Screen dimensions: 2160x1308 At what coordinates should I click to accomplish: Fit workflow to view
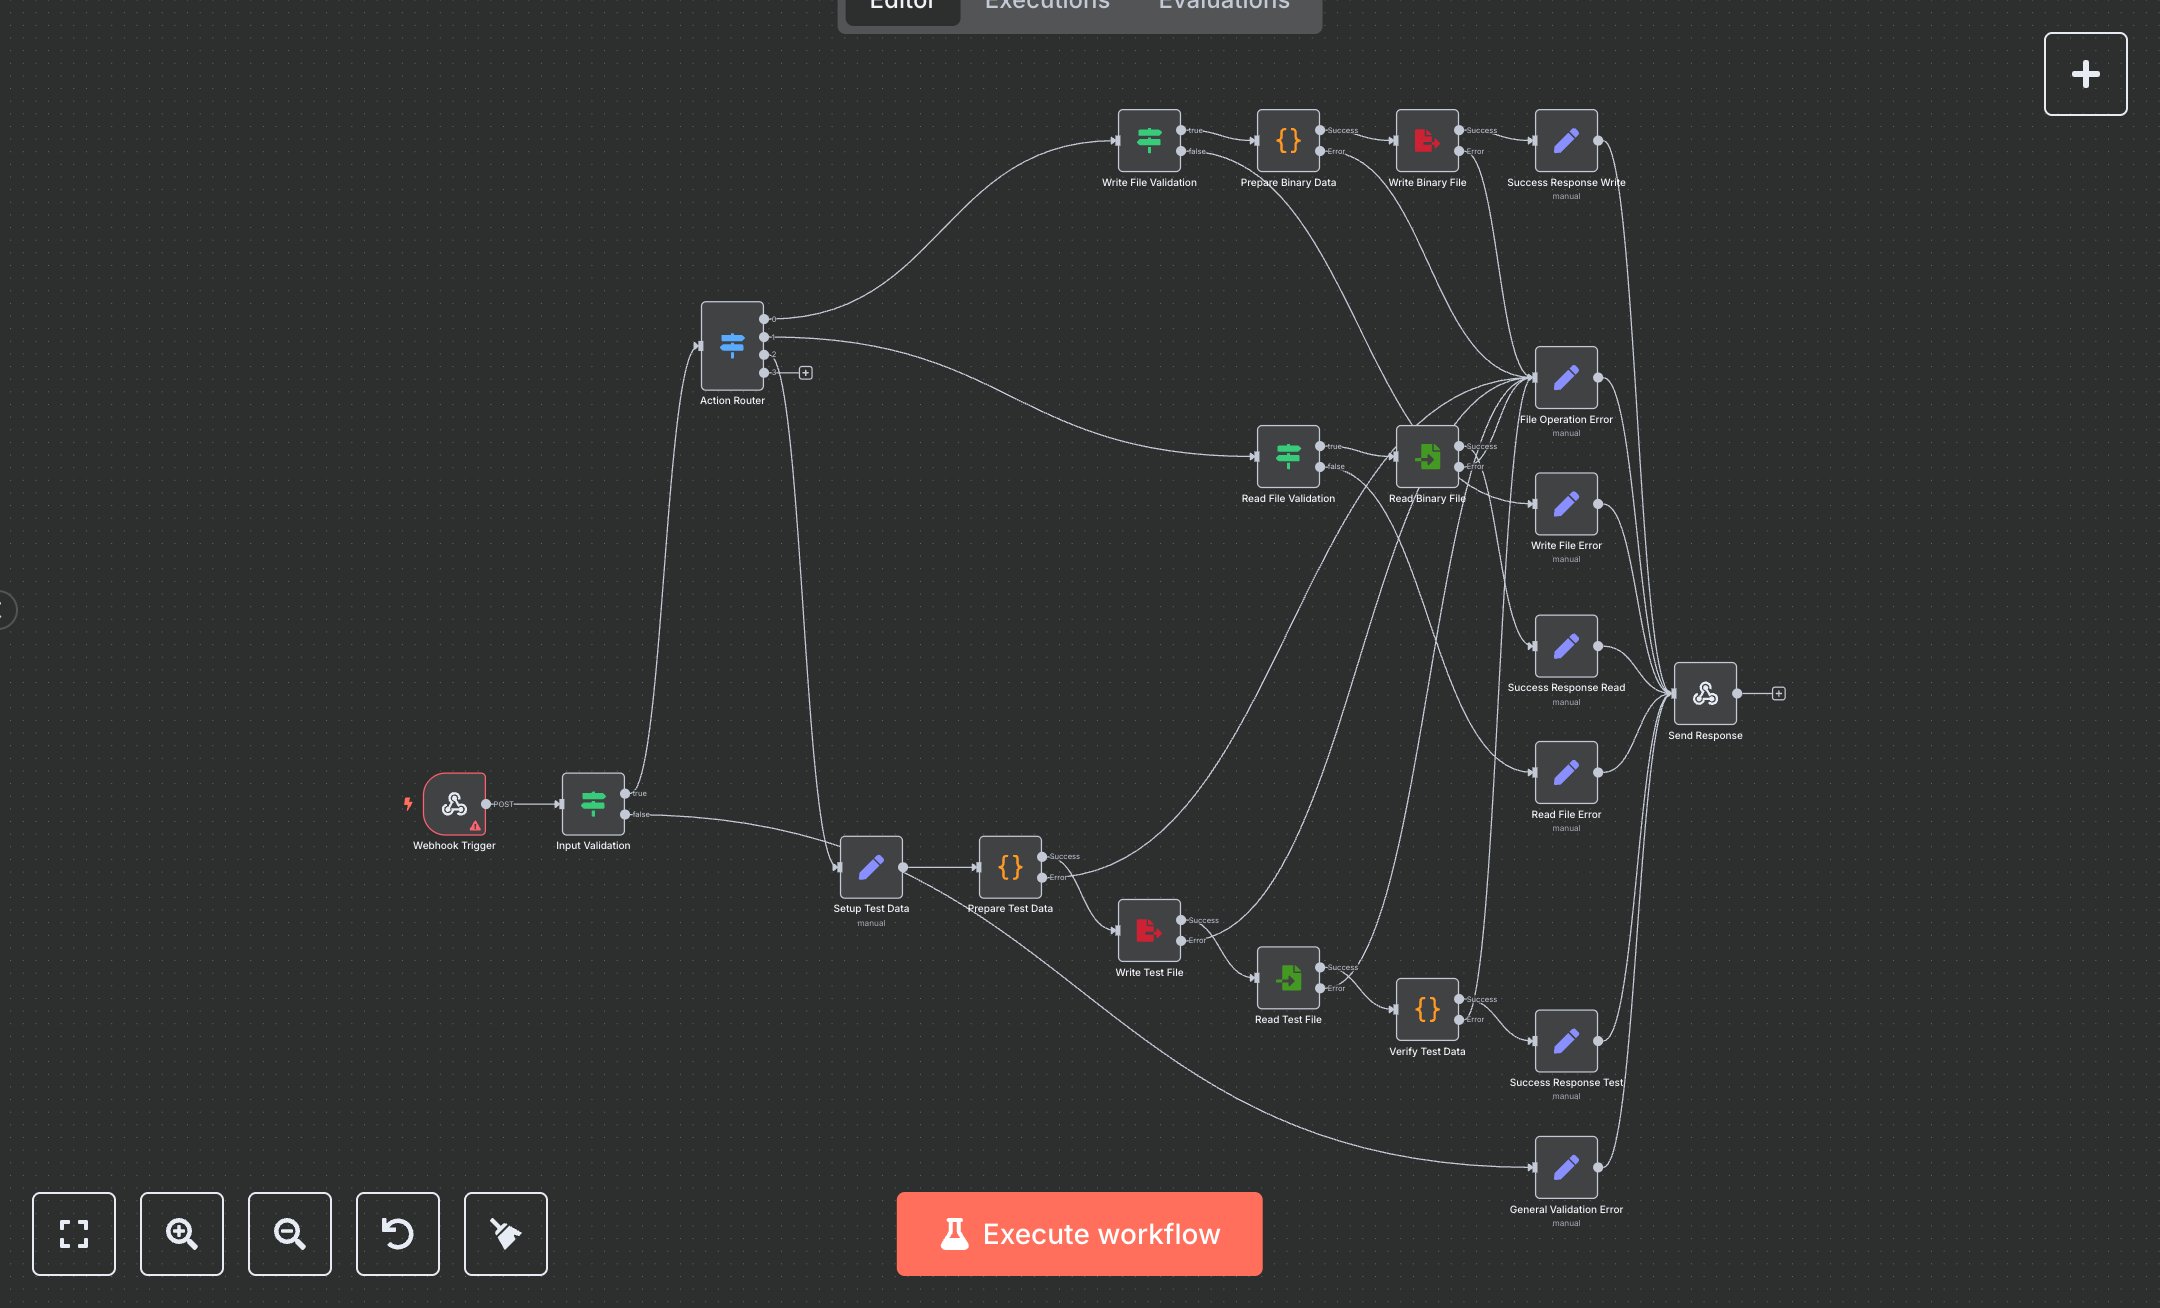[74, 1234]
